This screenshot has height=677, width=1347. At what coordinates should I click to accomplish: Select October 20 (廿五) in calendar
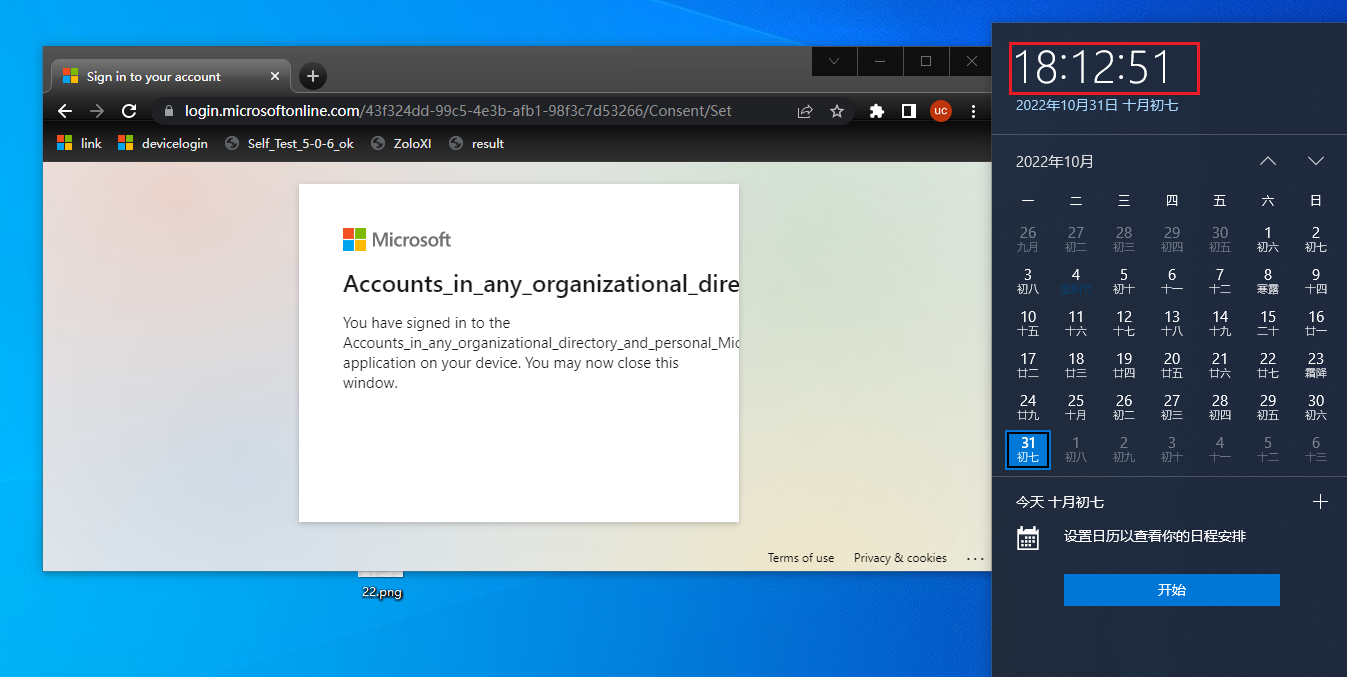pyautogui.click(x=1172, y=365)
